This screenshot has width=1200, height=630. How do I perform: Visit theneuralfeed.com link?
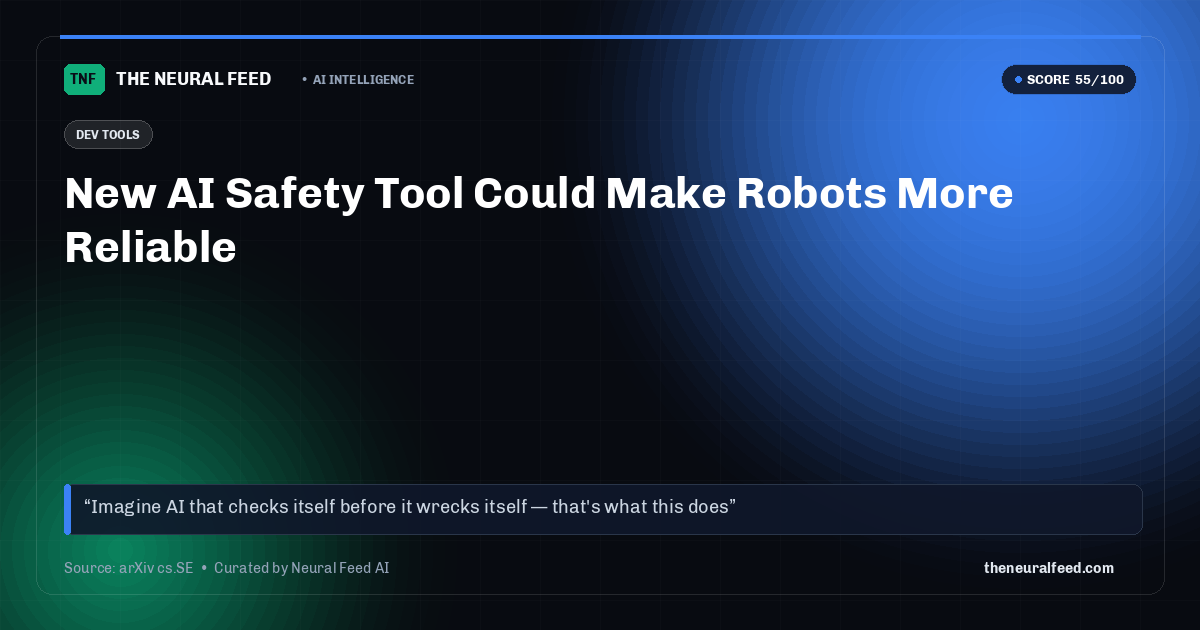click(1049, 568)
